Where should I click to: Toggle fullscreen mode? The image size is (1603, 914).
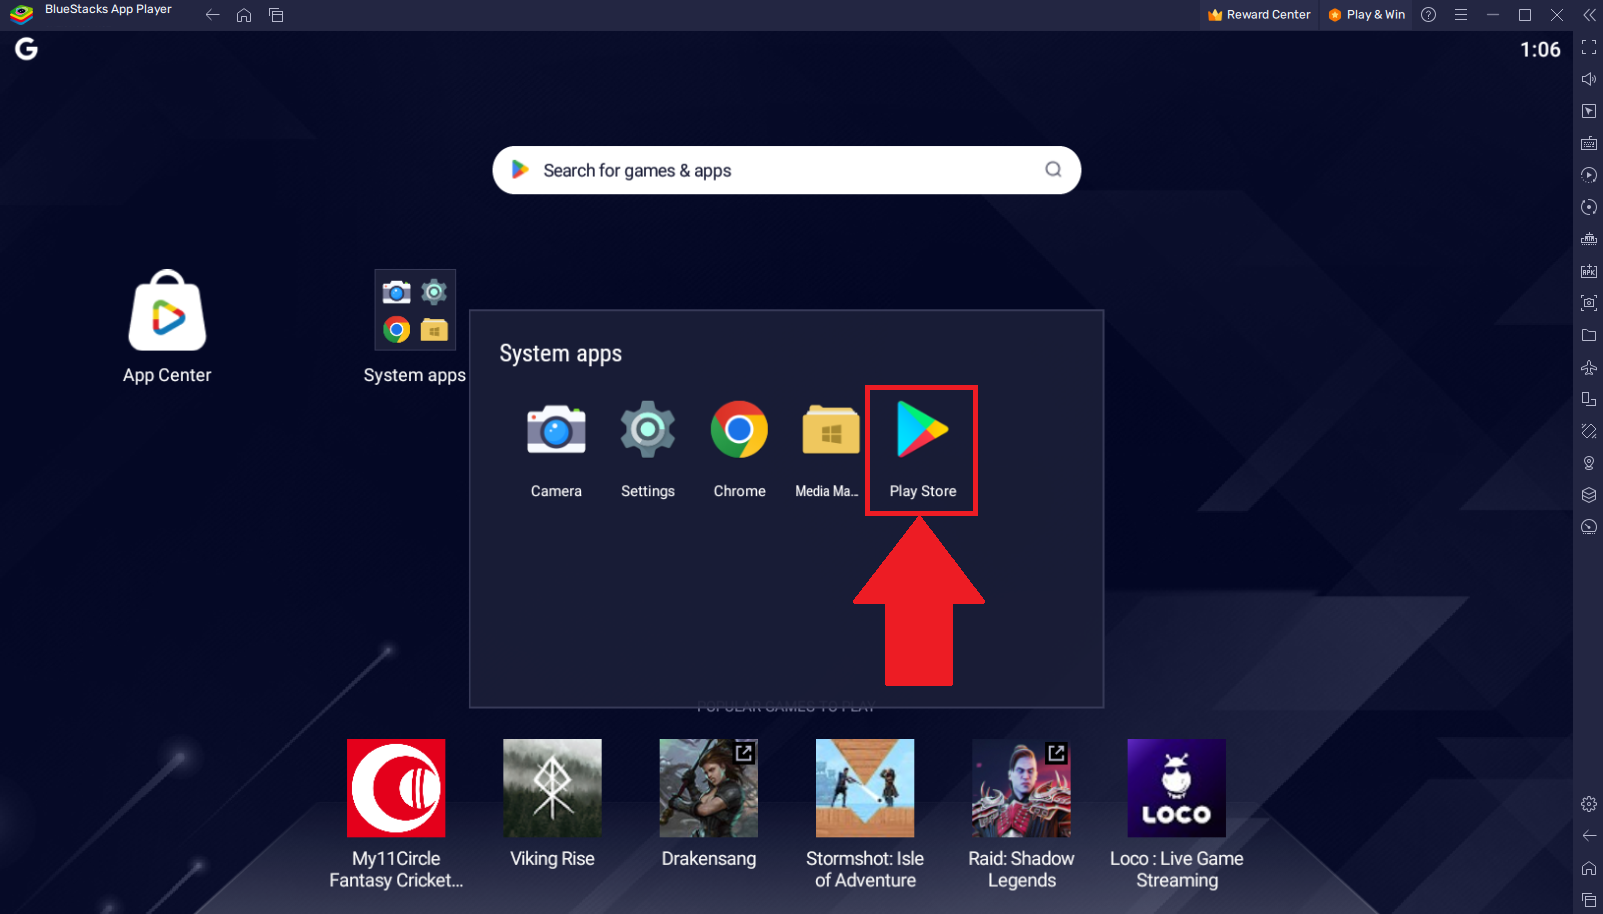[1588, 47]
